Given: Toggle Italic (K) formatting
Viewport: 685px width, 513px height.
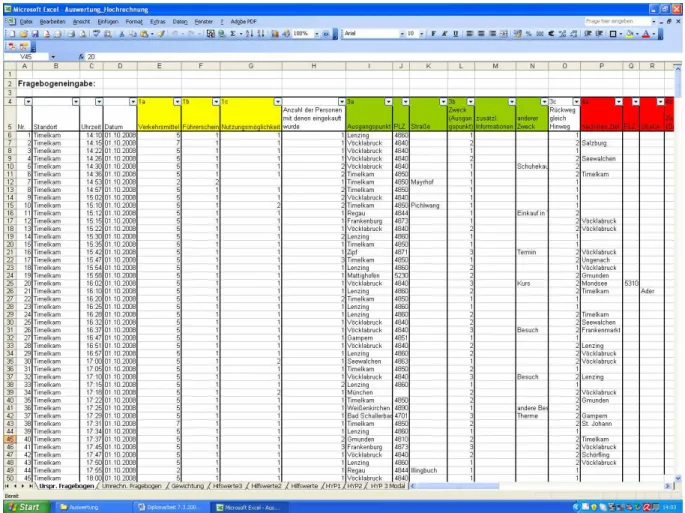Looking at the screenshot, I should pos(444,34).
